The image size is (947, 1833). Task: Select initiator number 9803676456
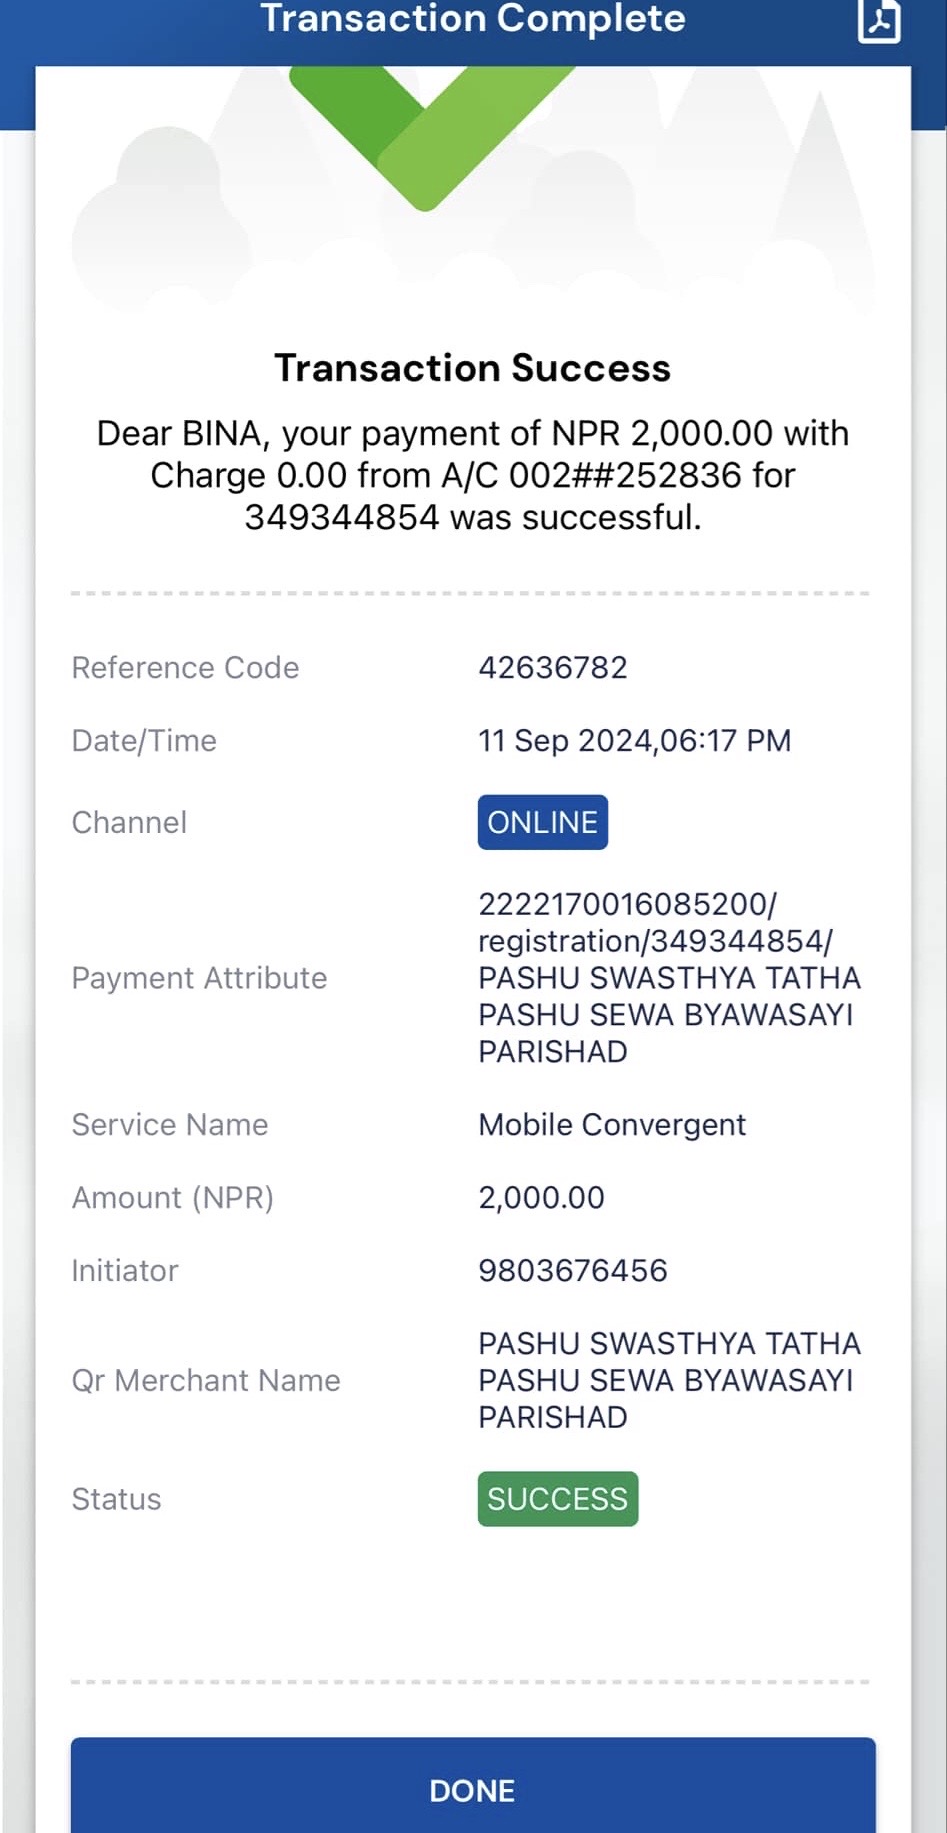(x=573, y=1270)
